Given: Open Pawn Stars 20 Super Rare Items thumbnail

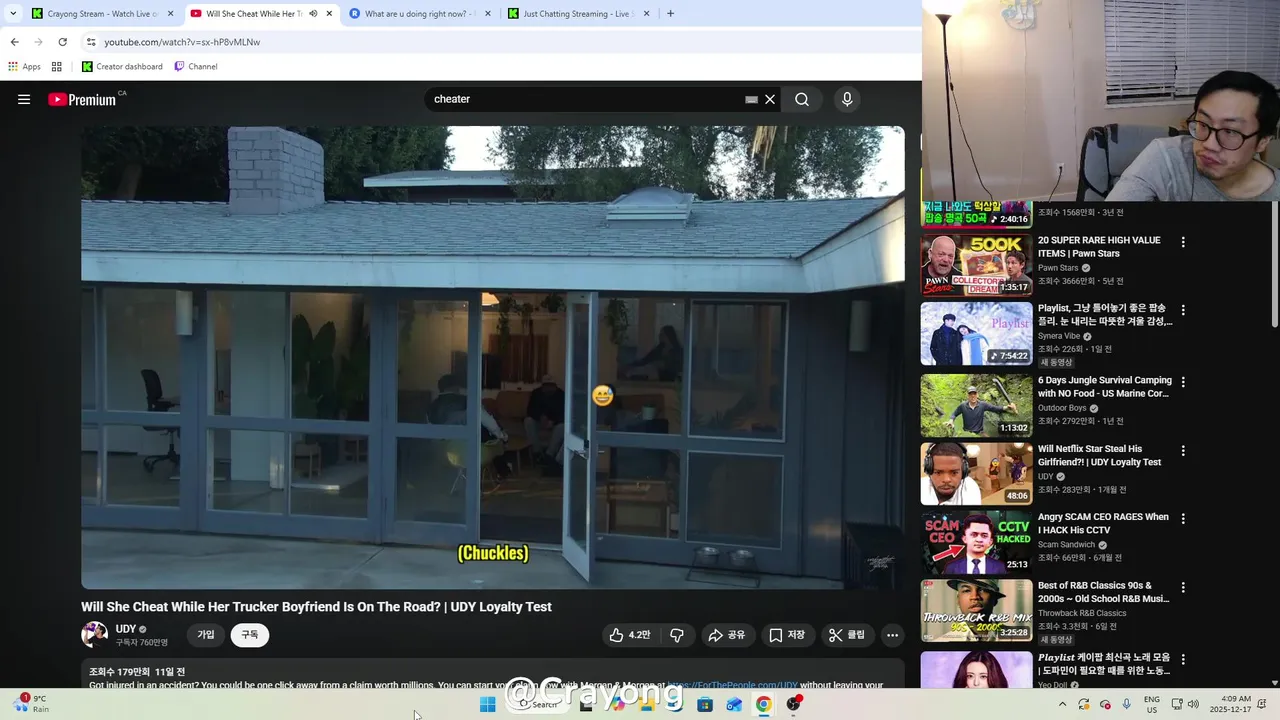Looking at the screenshot, I should click(976, 265).
